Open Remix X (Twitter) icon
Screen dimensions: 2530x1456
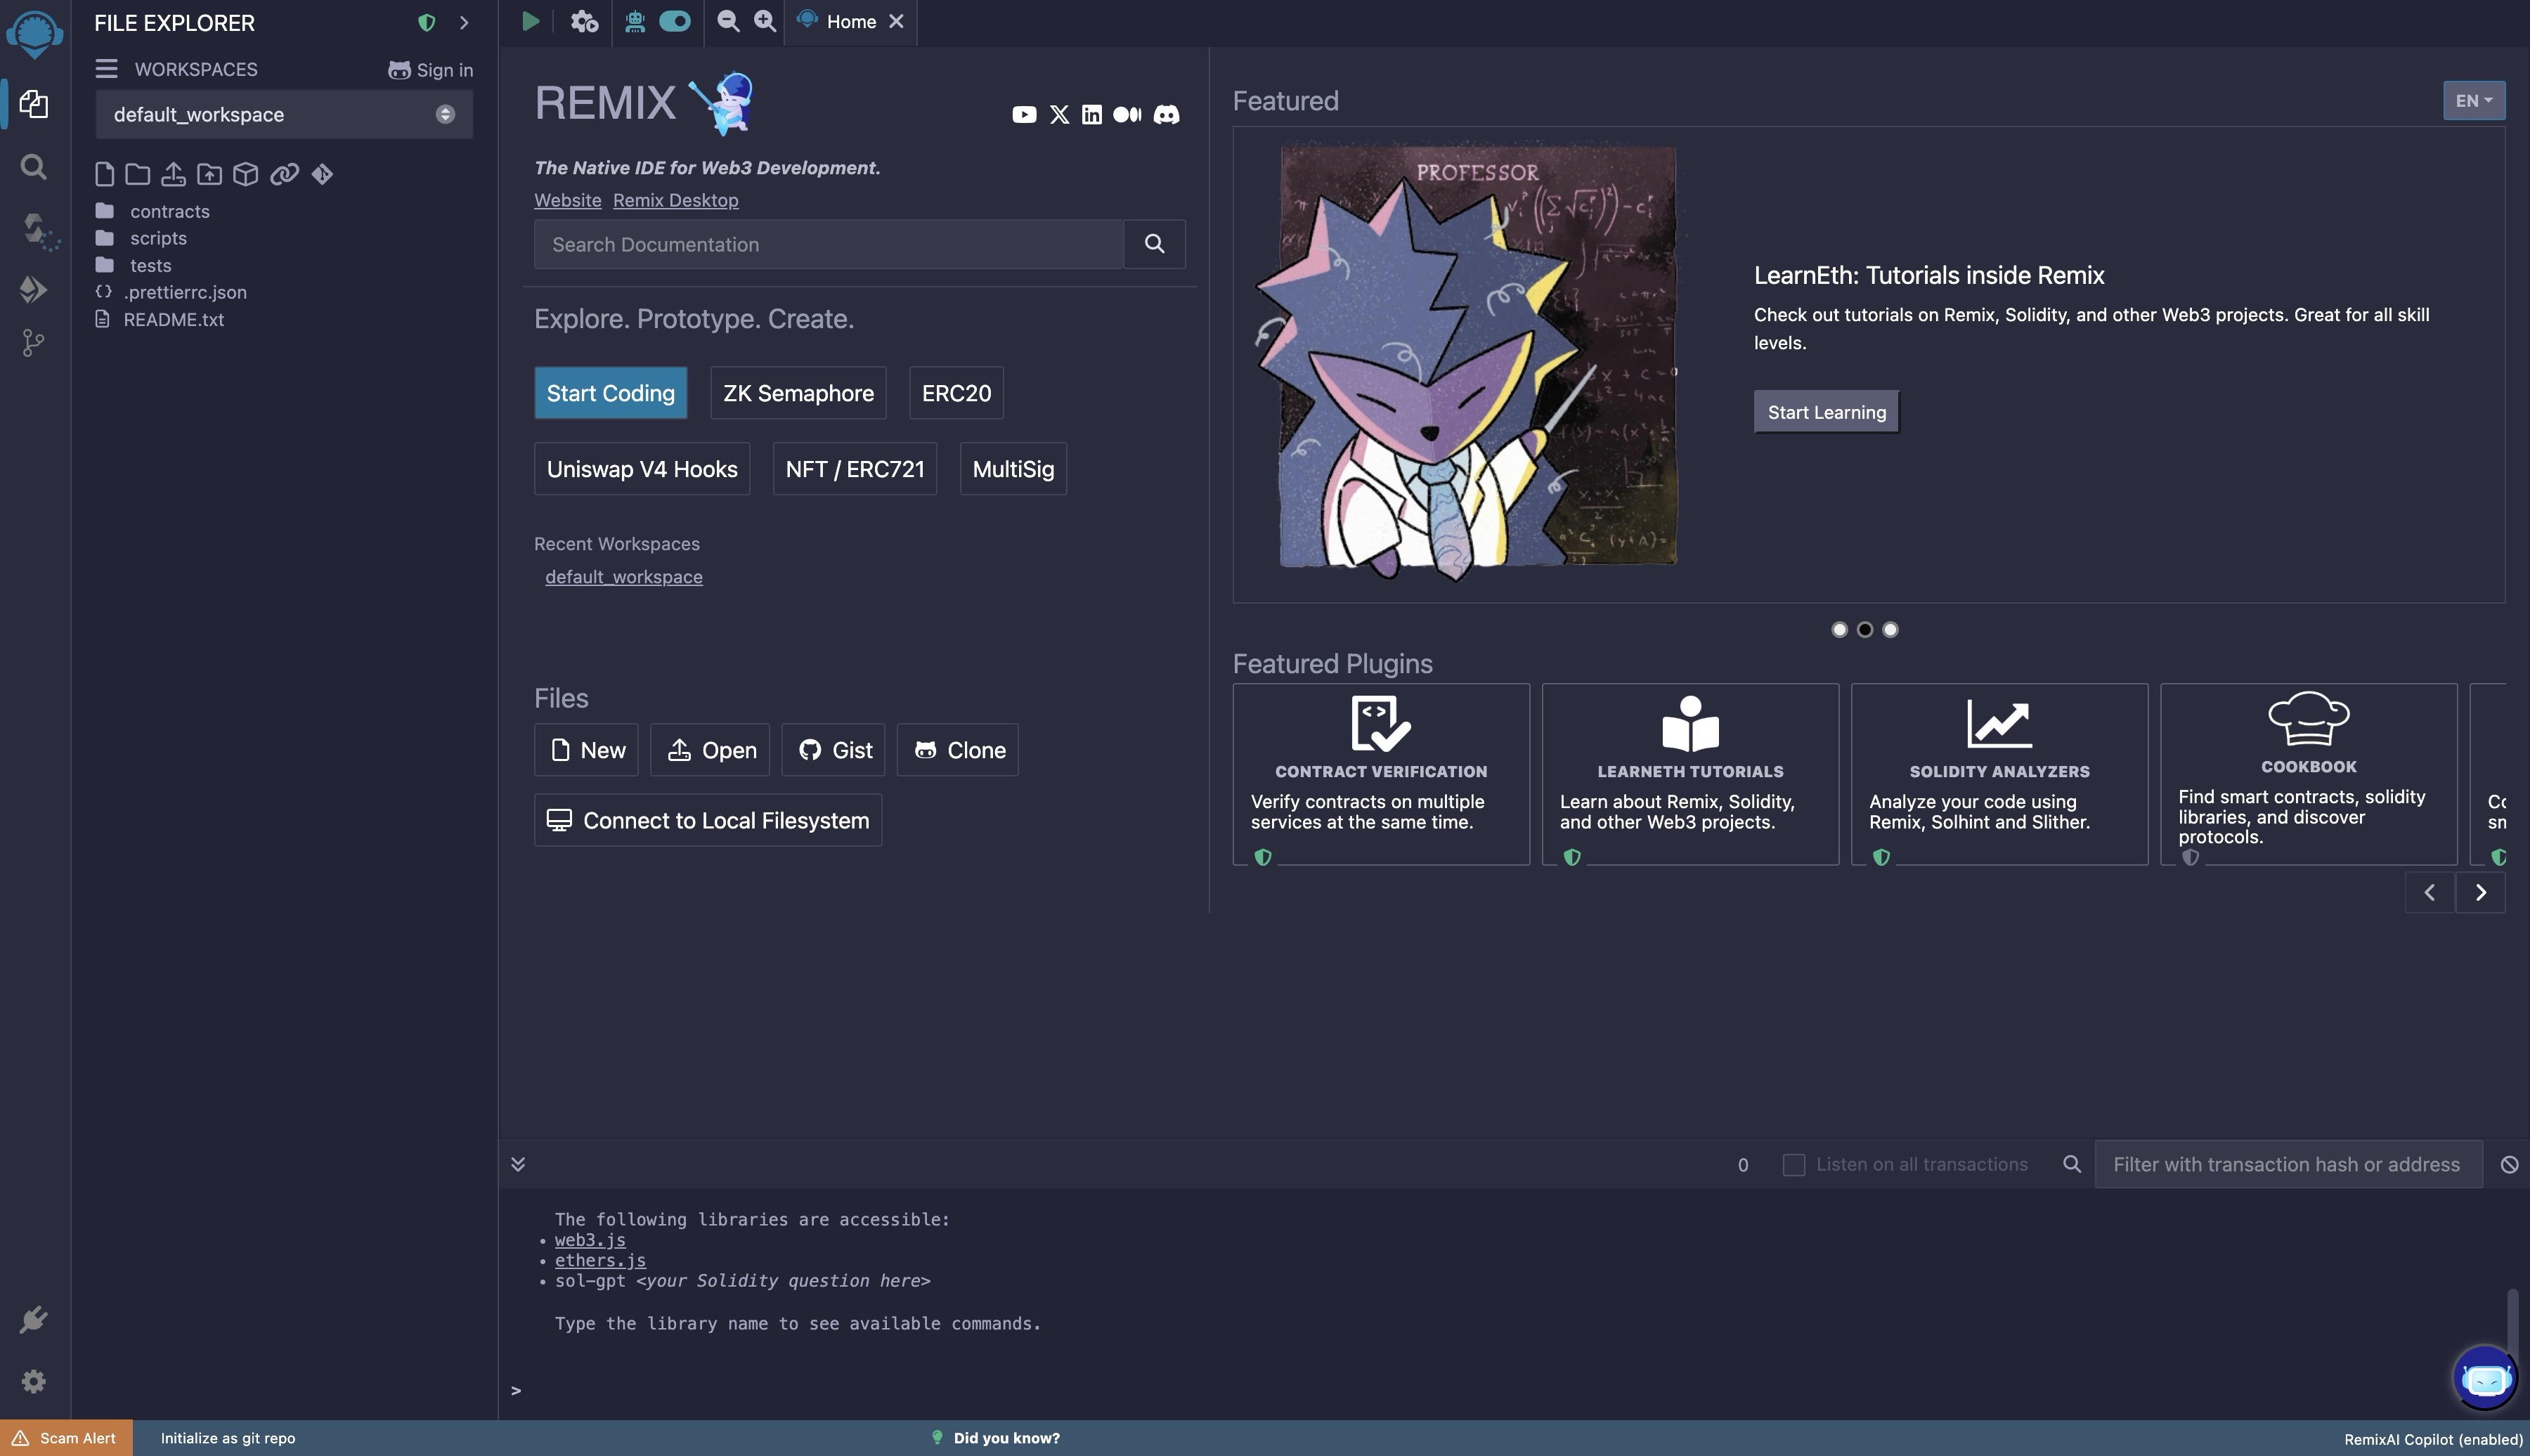(x=1059, y=115)
